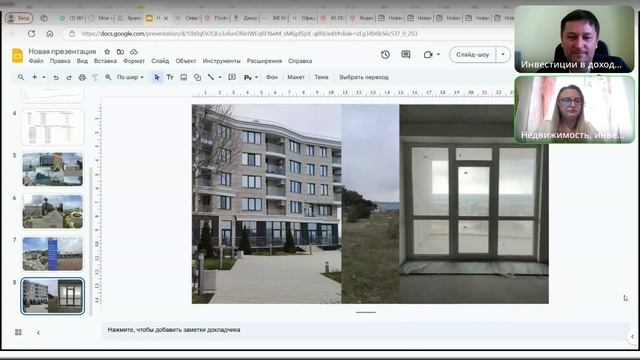
Task: Click the video camera meeting icon
Action: (428, 55)
